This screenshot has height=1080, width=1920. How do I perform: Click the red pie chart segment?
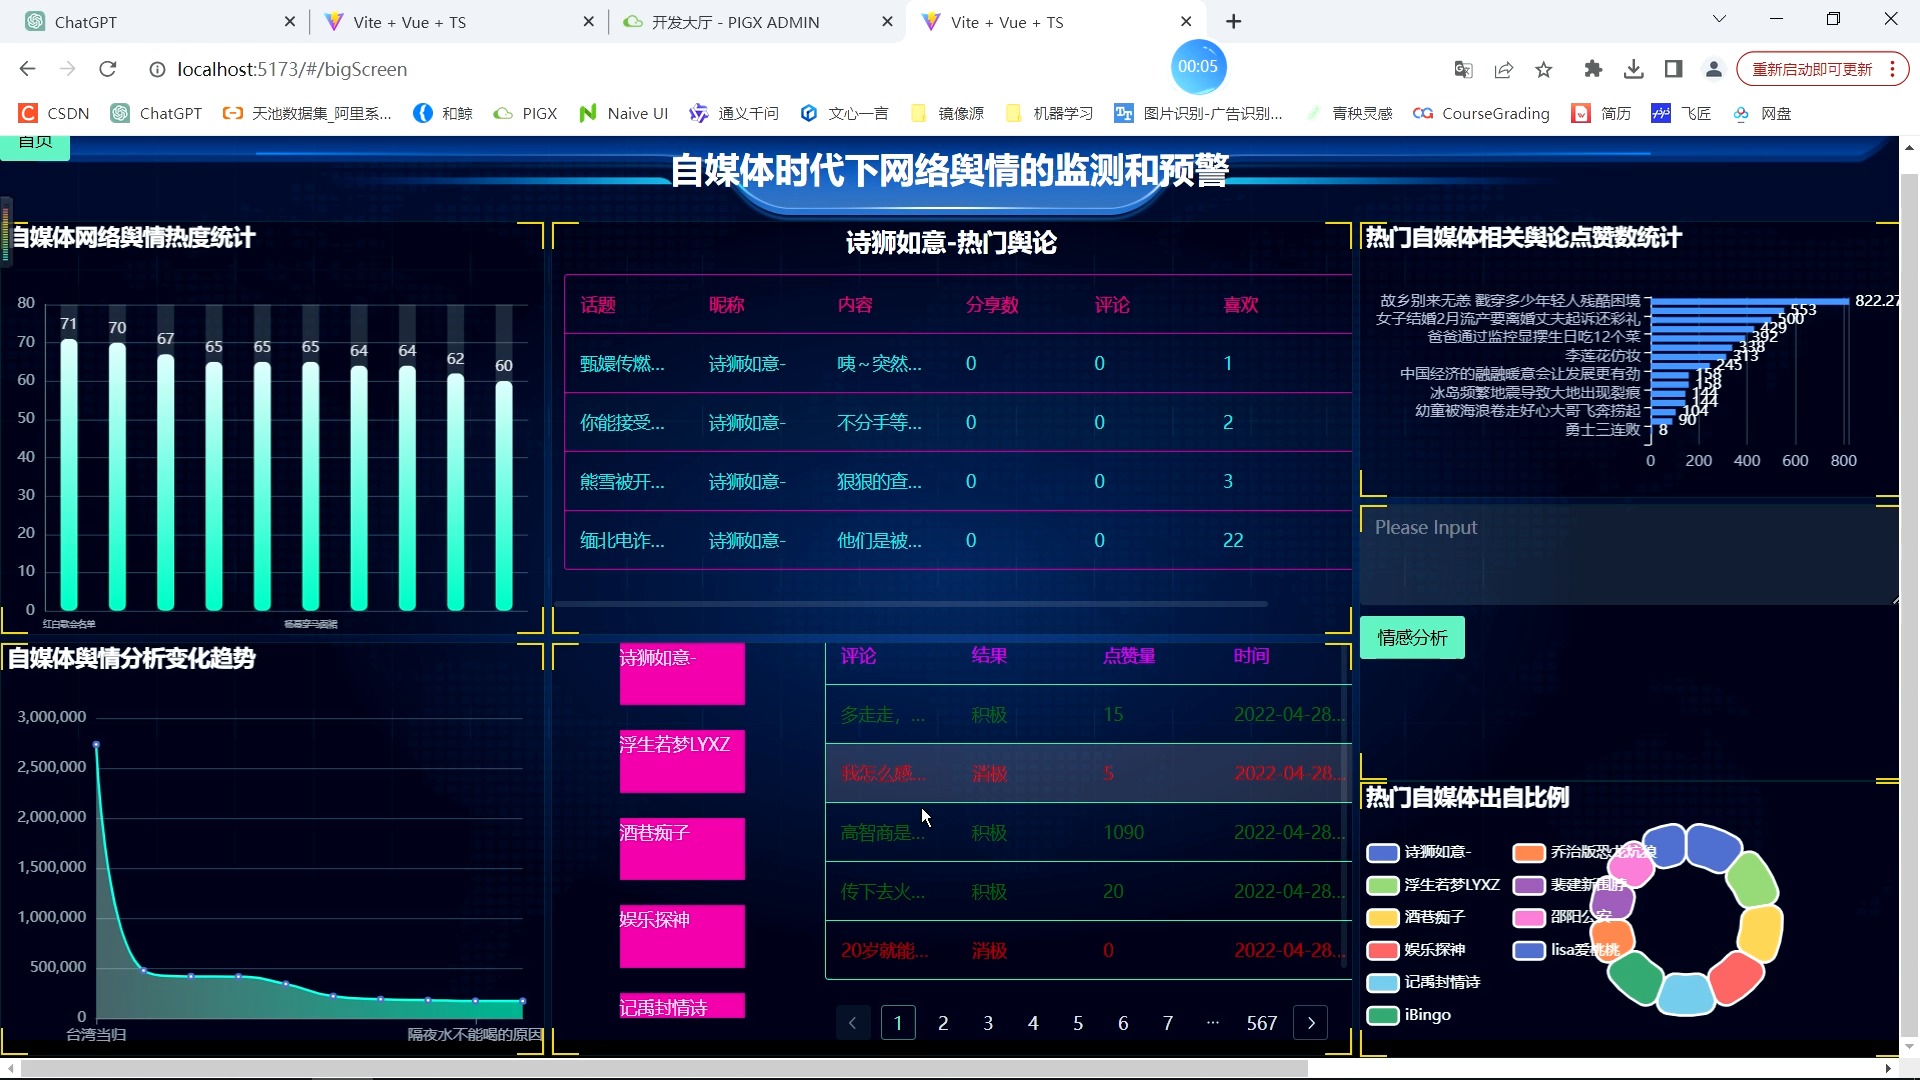pos(1735,978)
